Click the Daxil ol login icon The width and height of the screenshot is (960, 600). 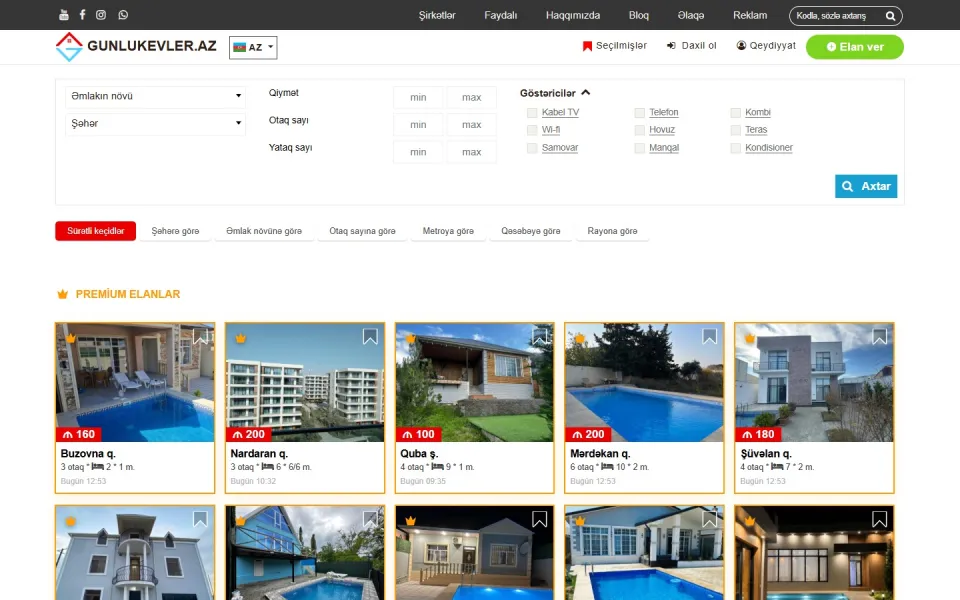click(x=672, y=45)
